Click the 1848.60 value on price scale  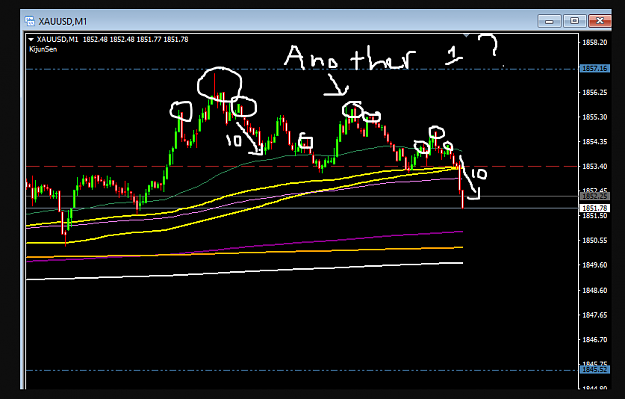click(595, 291)
